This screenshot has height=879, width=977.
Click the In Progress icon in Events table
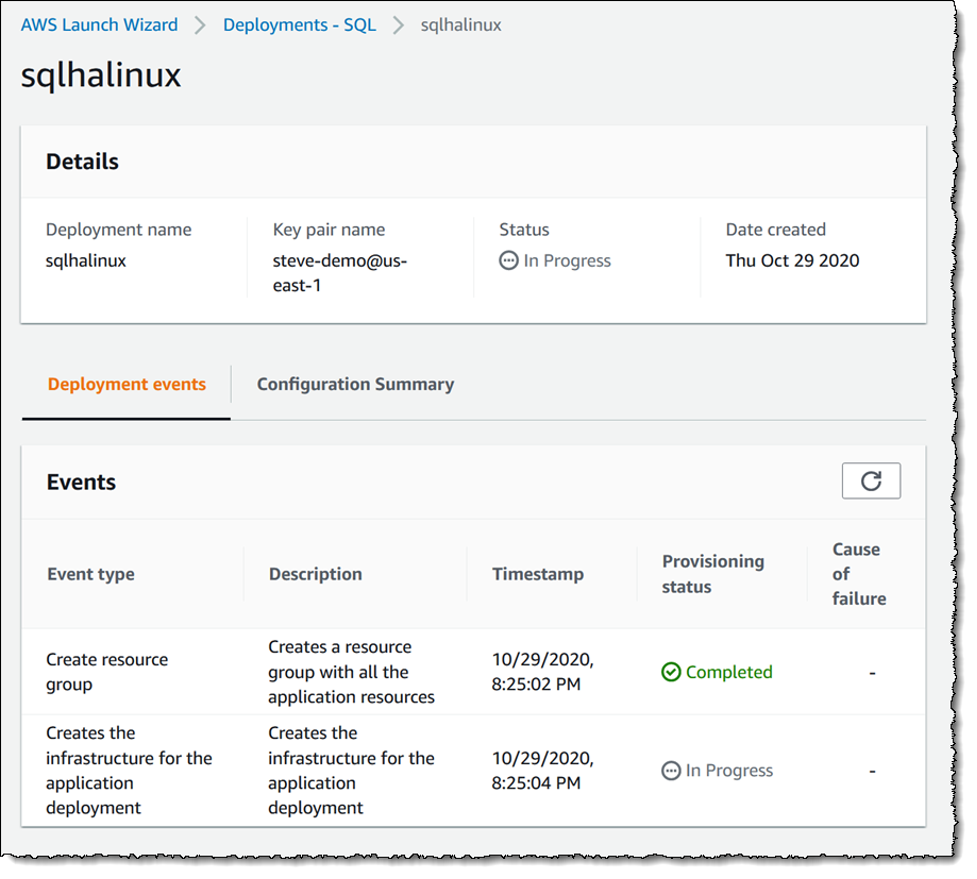click(x=670, y=771)
